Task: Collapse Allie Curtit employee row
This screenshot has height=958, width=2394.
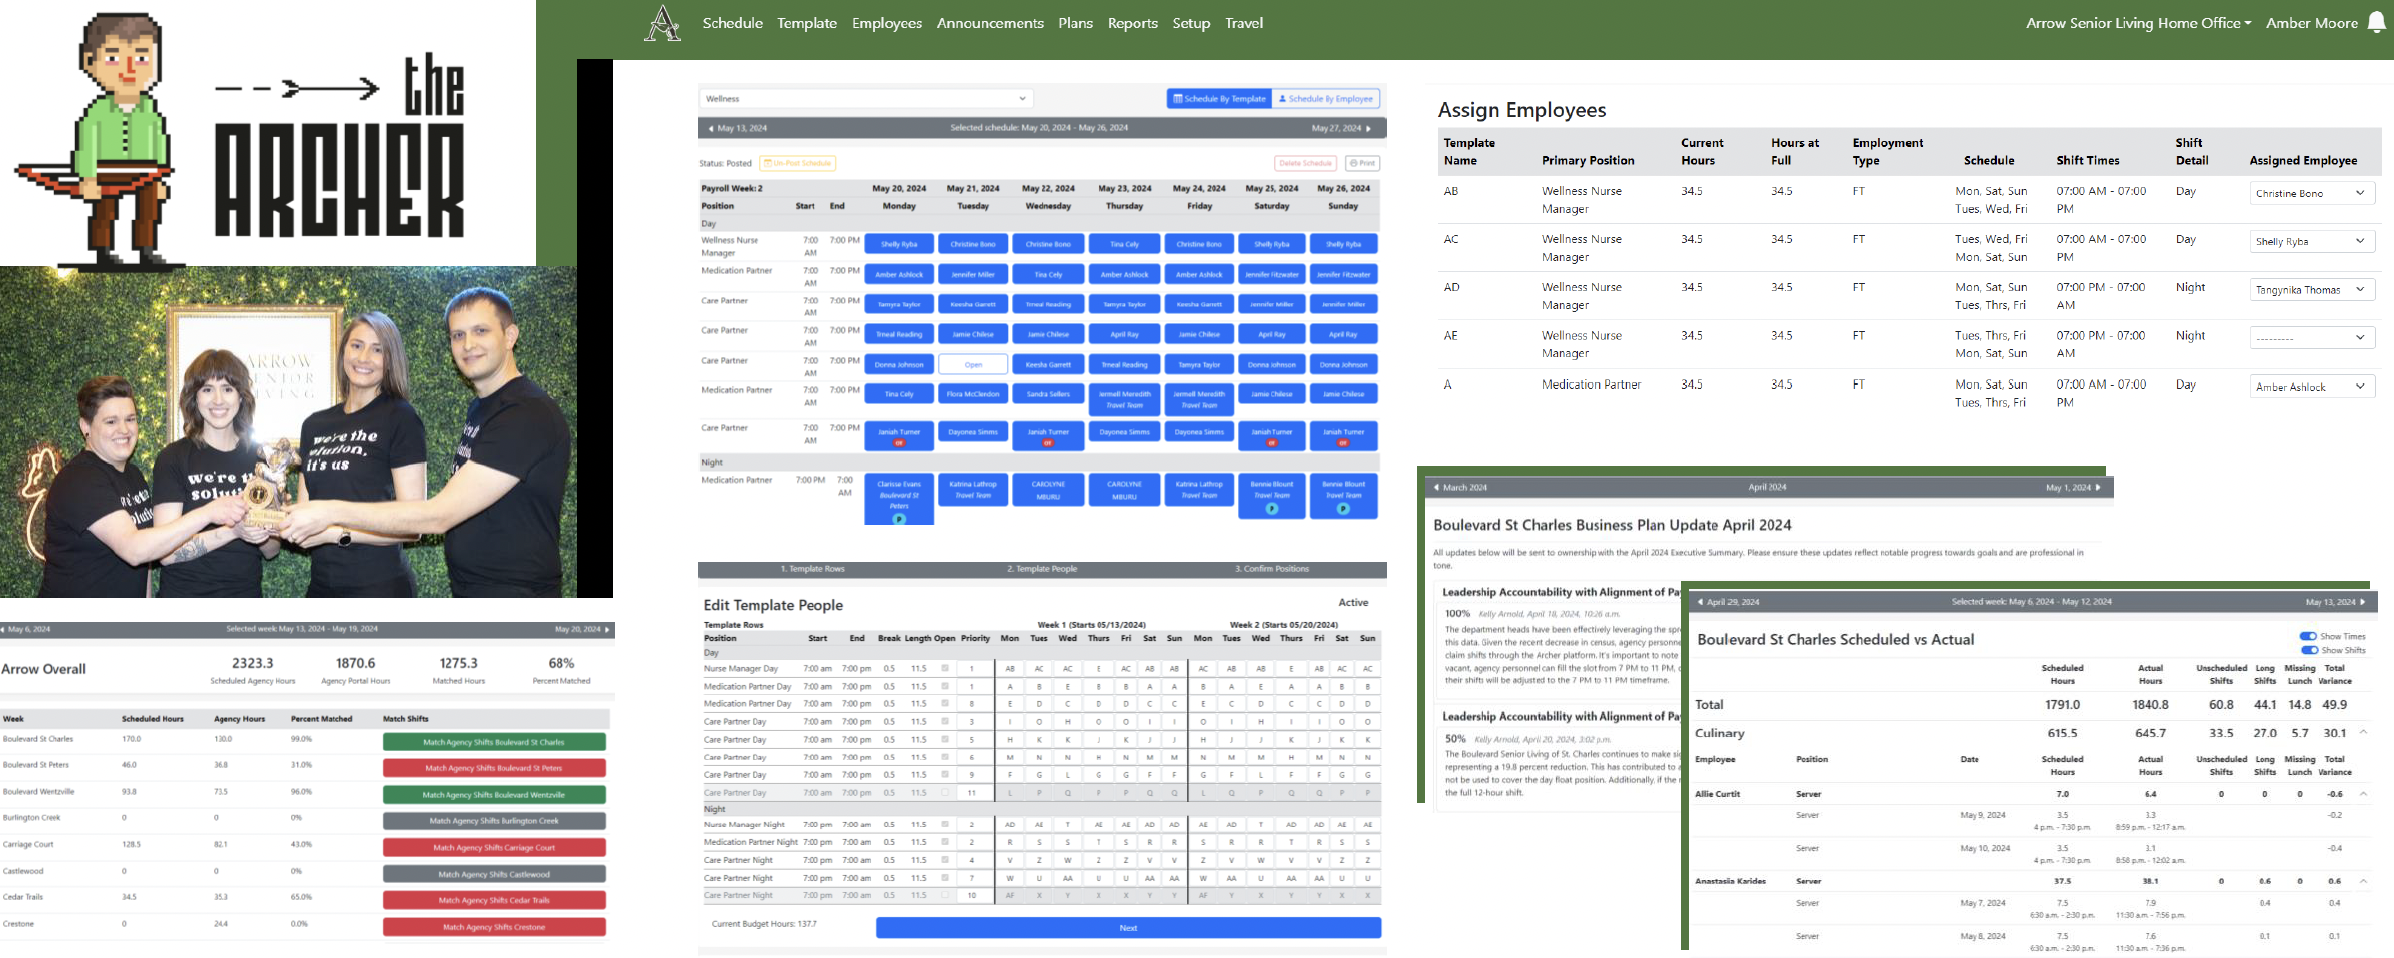Action: tap(2364, 794)
